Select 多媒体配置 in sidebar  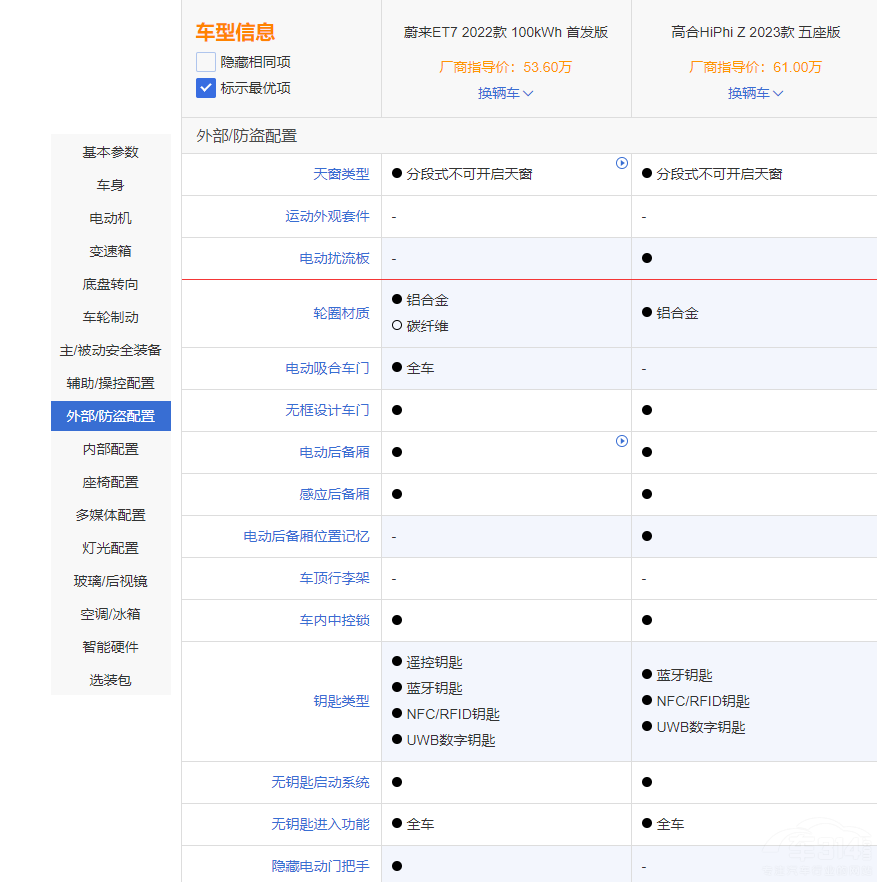(x=111, y=515)
